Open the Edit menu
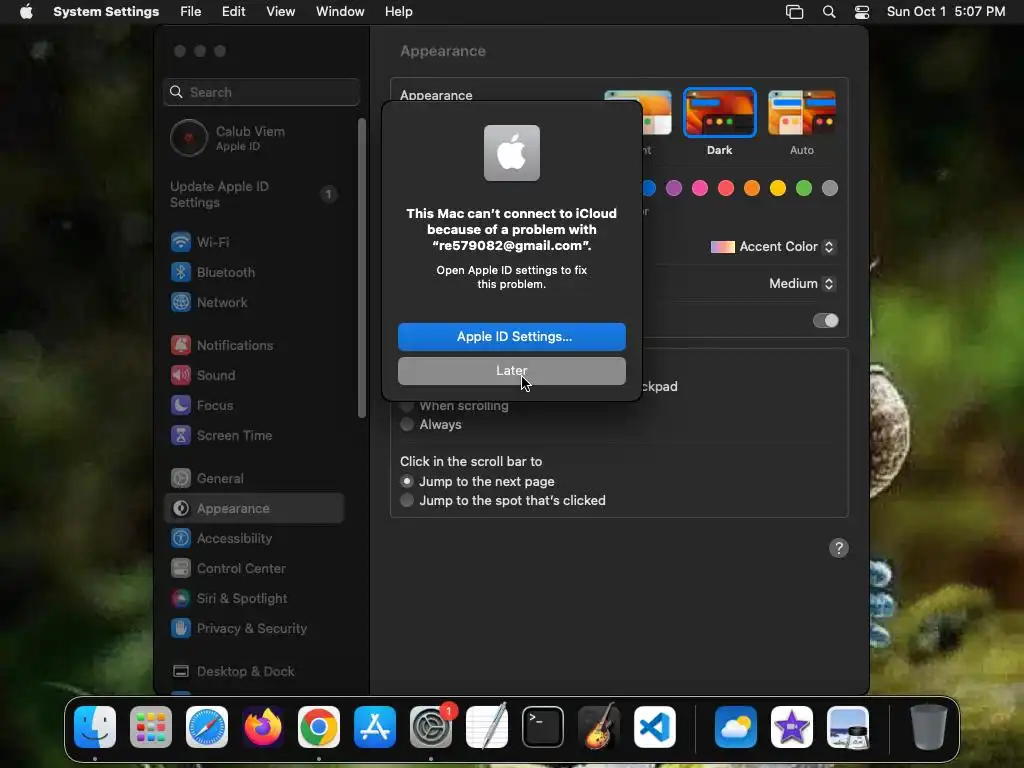This screenshot has height=768, width=1024. point(233,12)
